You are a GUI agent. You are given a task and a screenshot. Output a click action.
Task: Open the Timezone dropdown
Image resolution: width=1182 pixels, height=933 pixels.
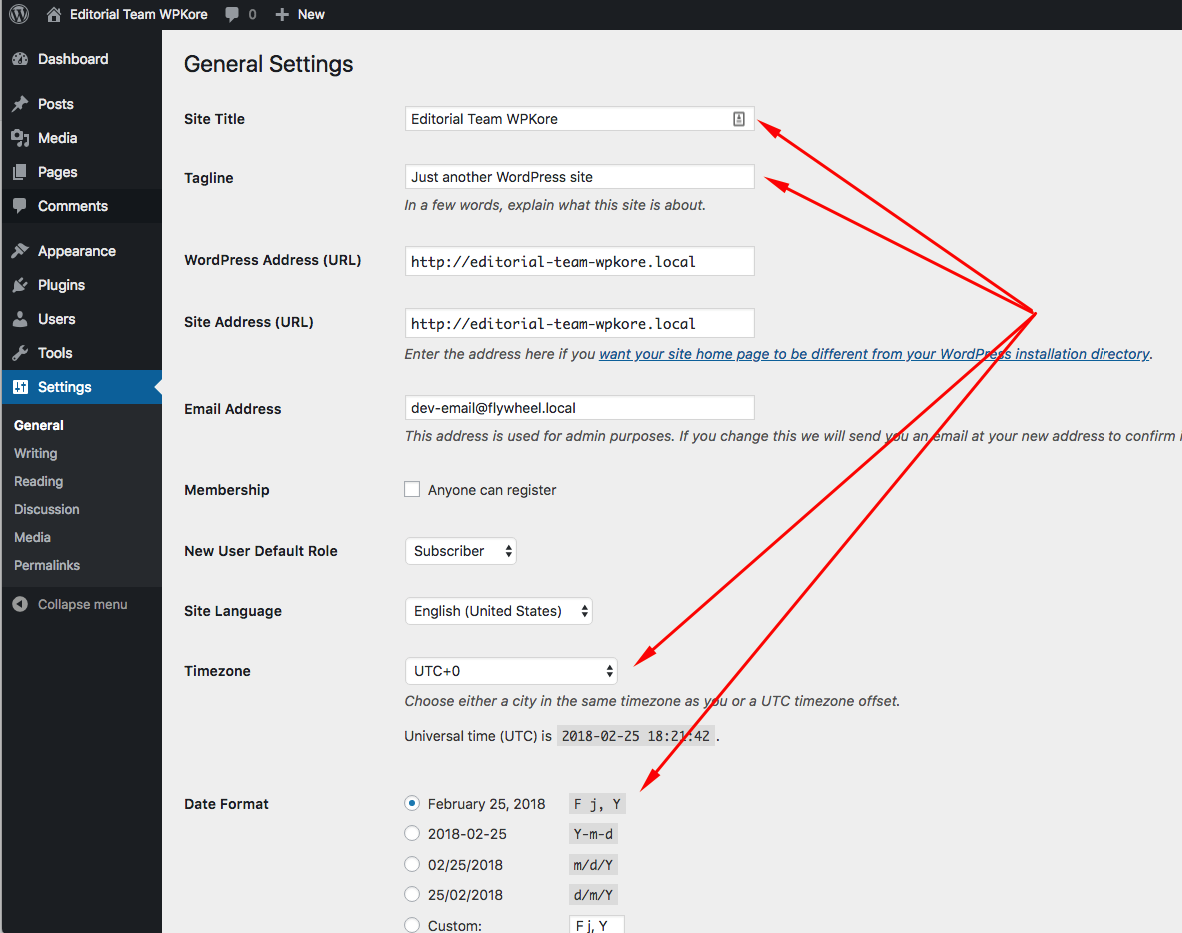(x=511, y=671)
